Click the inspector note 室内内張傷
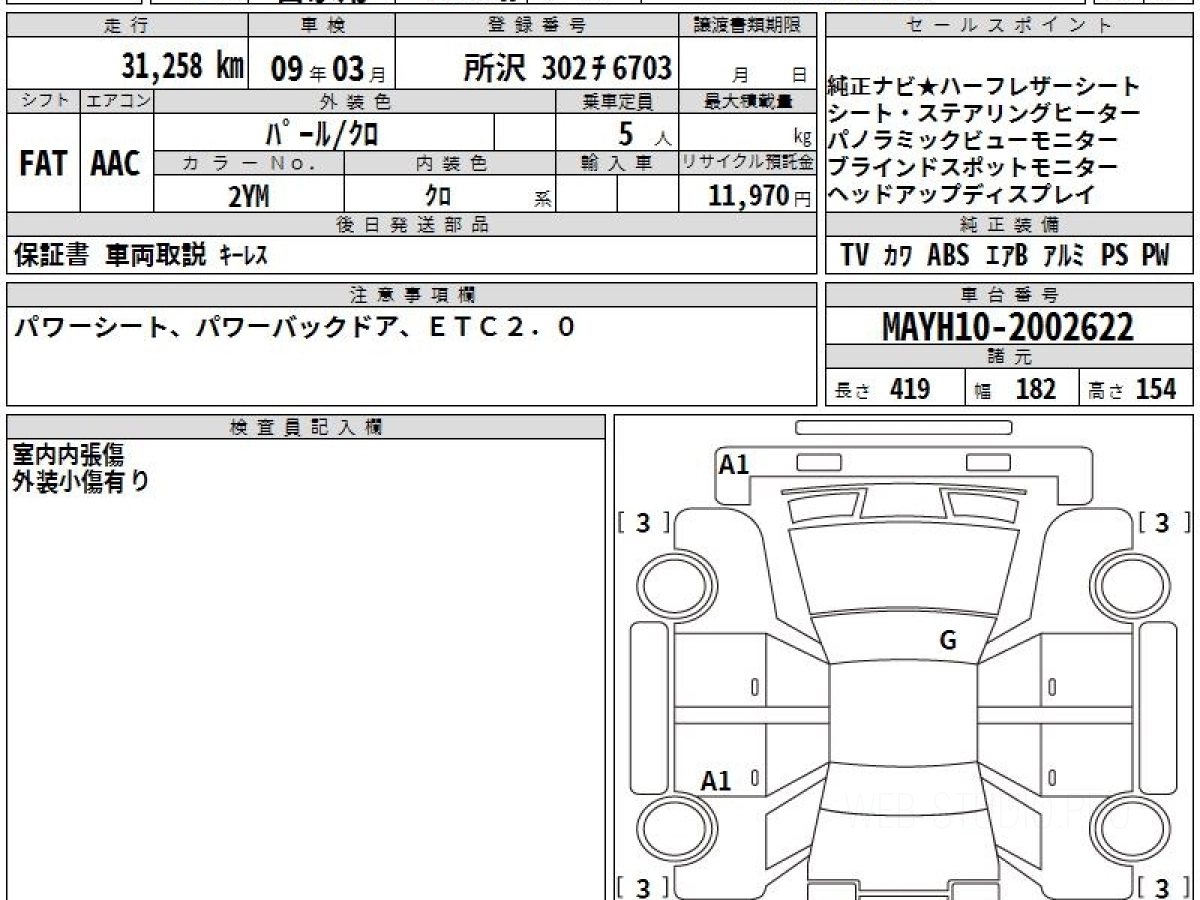Viewport: 1200px width, 900px height. click(x=68, y=455)
